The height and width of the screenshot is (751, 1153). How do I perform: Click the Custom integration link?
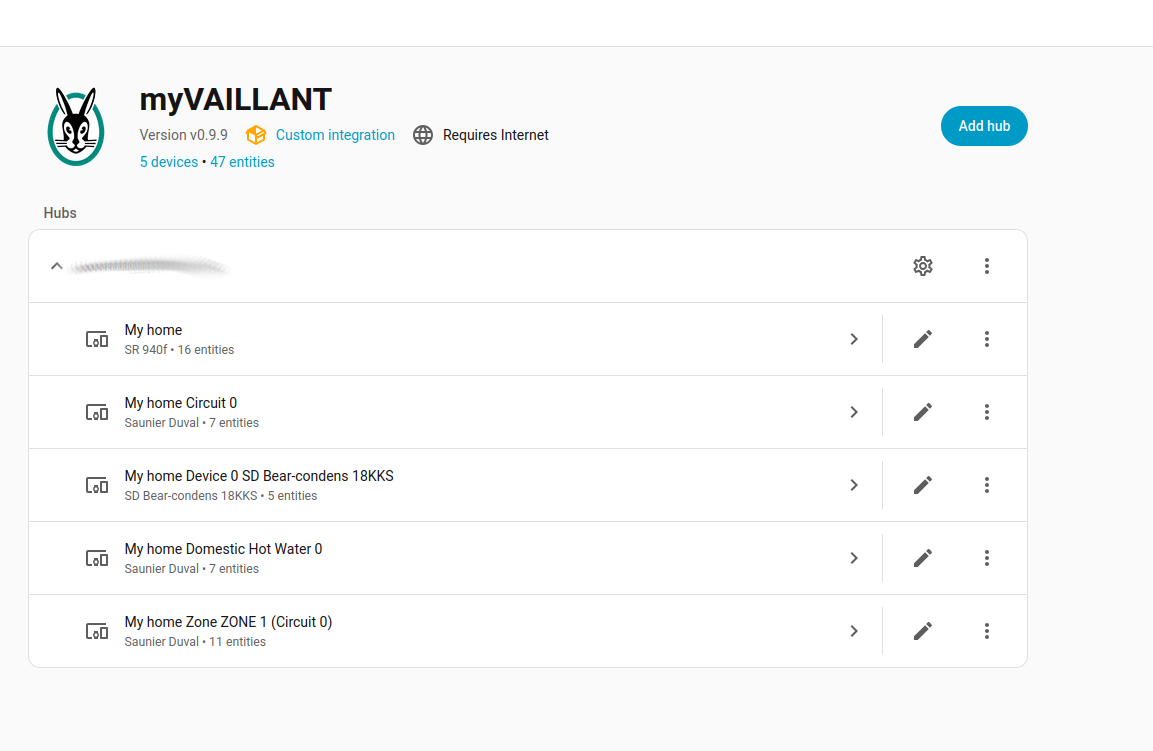[335, 135]
